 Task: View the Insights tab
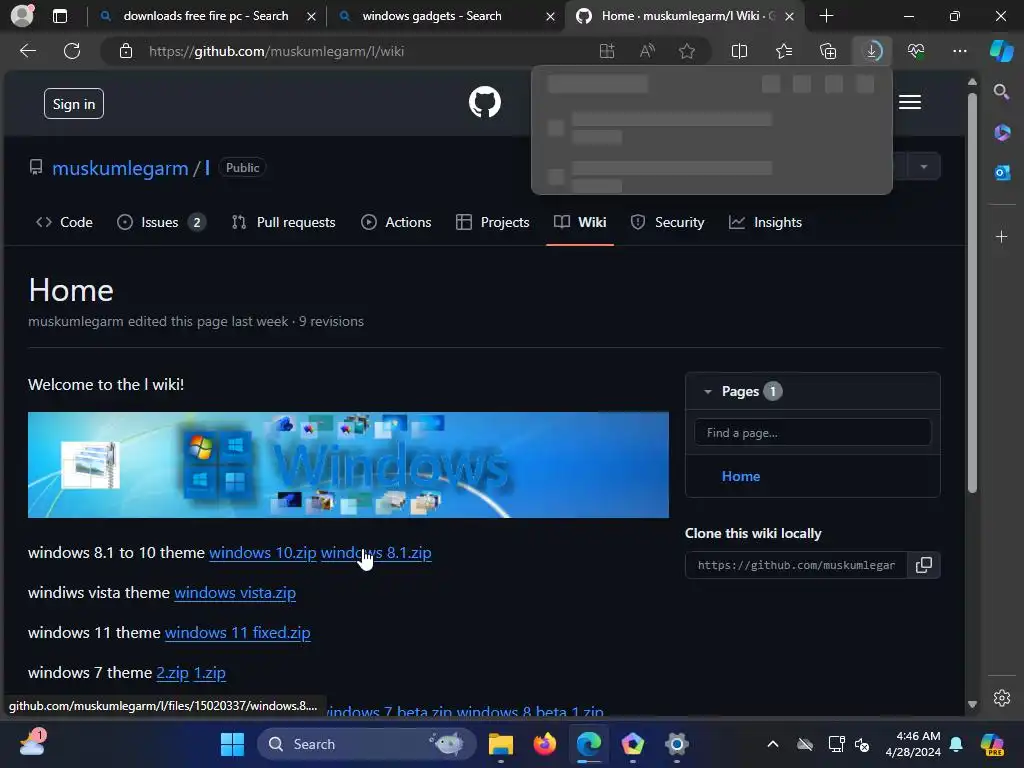click(765, 222)
